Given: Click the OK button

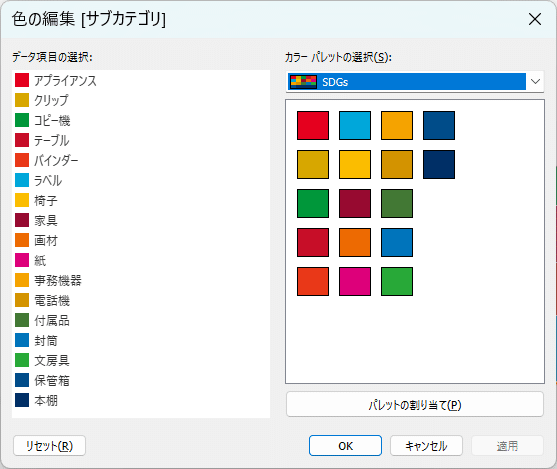Looking at the screenshot, I should (345, 446).
